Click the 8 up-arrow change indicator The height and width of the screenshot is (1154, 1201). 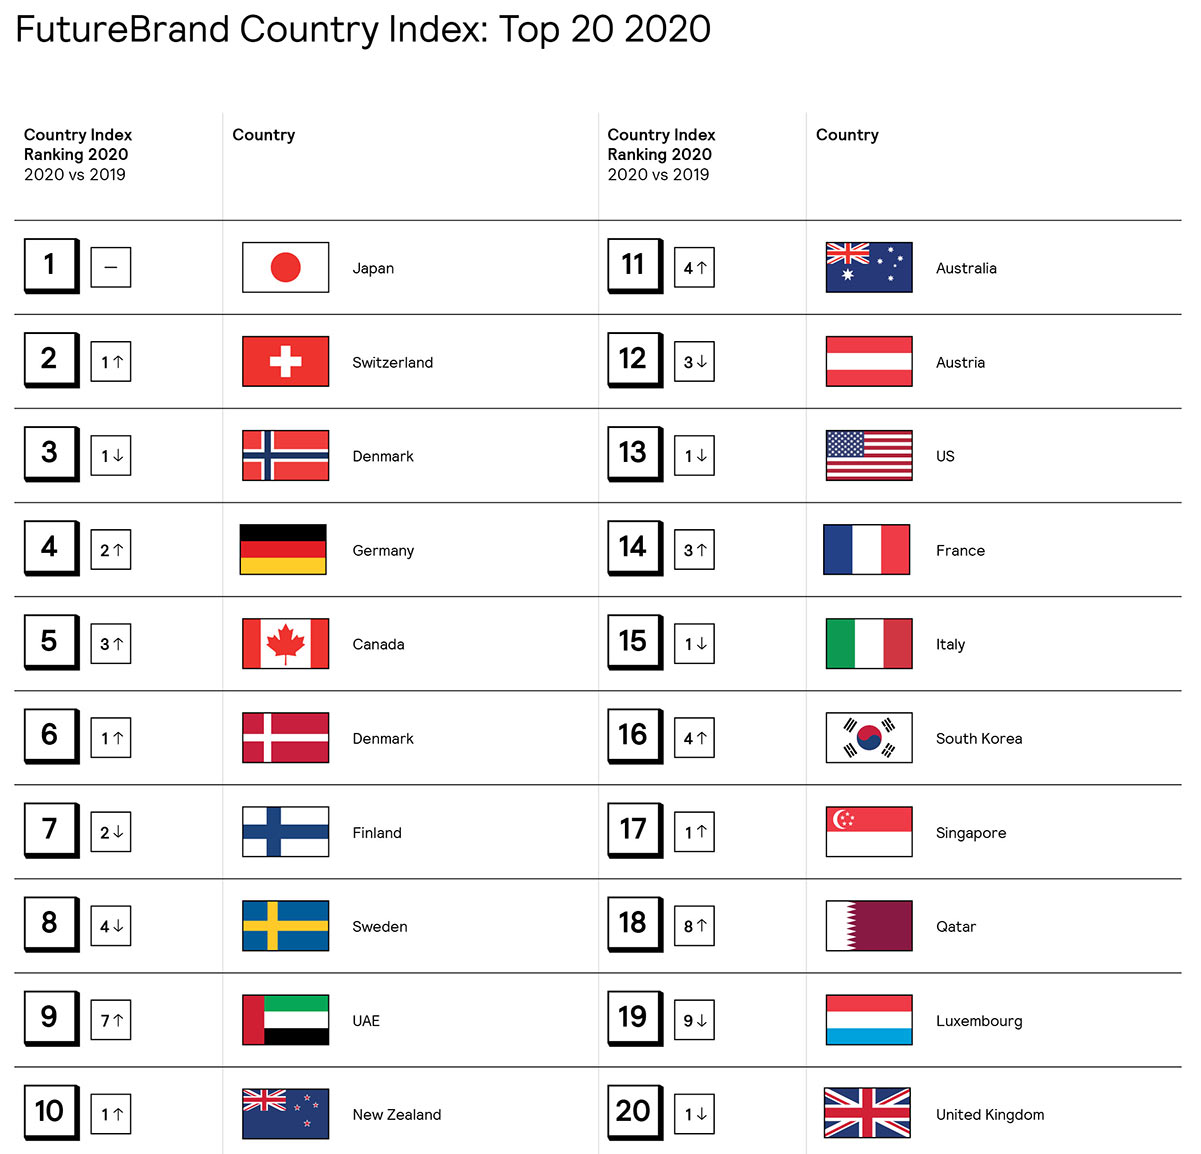(x=695, y=926)
